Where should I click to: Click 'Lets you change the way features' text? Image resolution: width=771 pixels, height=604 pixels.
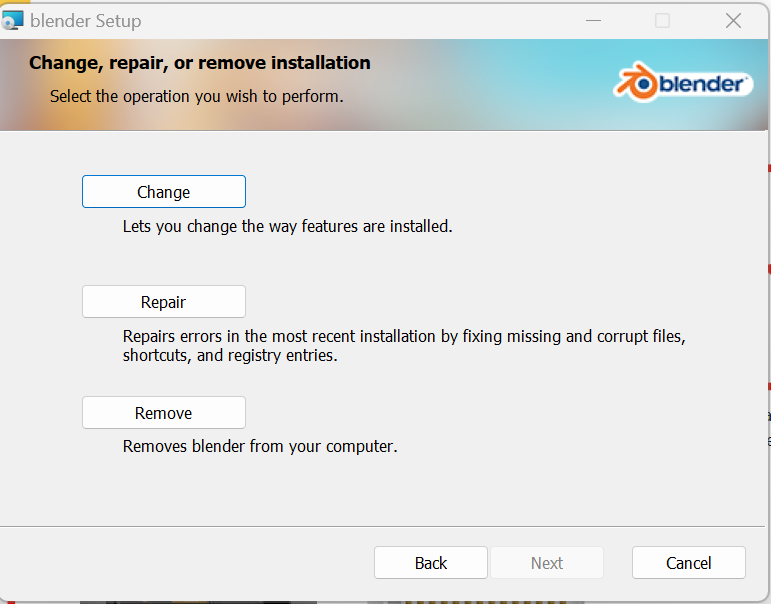pyautogui.click(x=288, y=226)
